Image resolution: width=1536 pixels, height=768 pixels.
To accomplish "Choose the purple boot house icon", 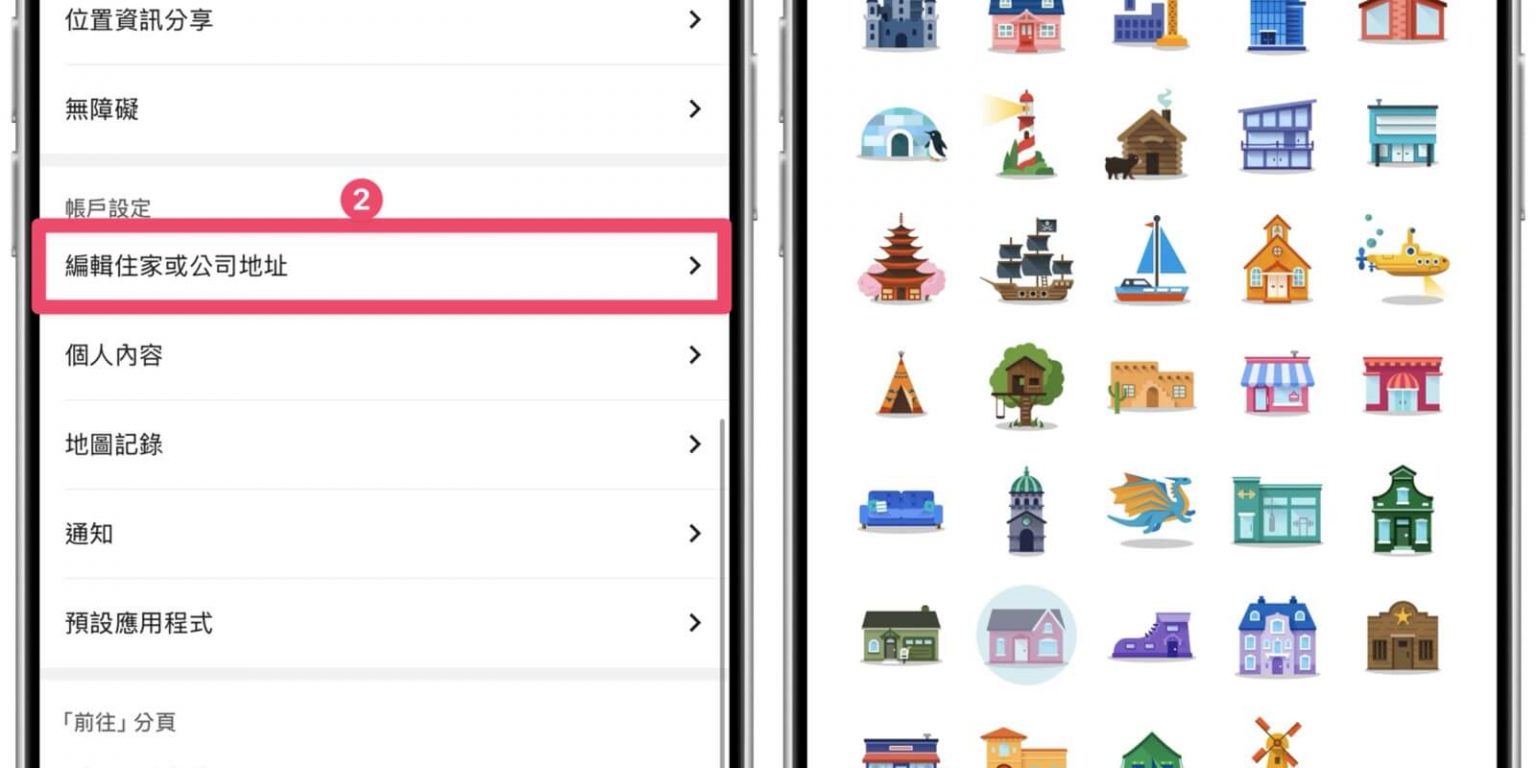I will coord(1151,635).
